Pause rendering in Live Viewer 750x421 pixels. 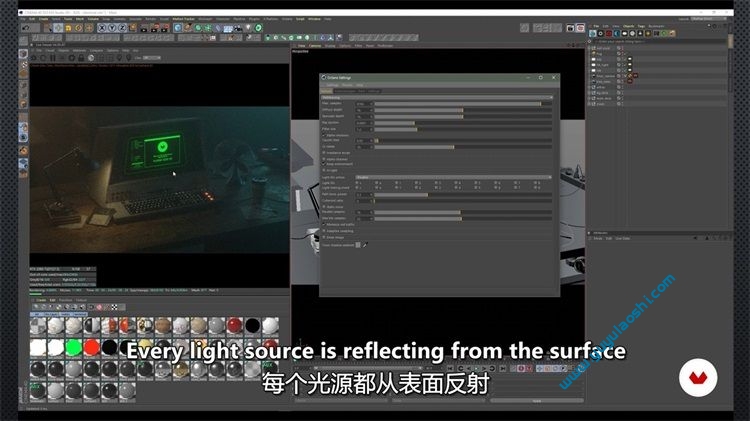tap(53, 58)
